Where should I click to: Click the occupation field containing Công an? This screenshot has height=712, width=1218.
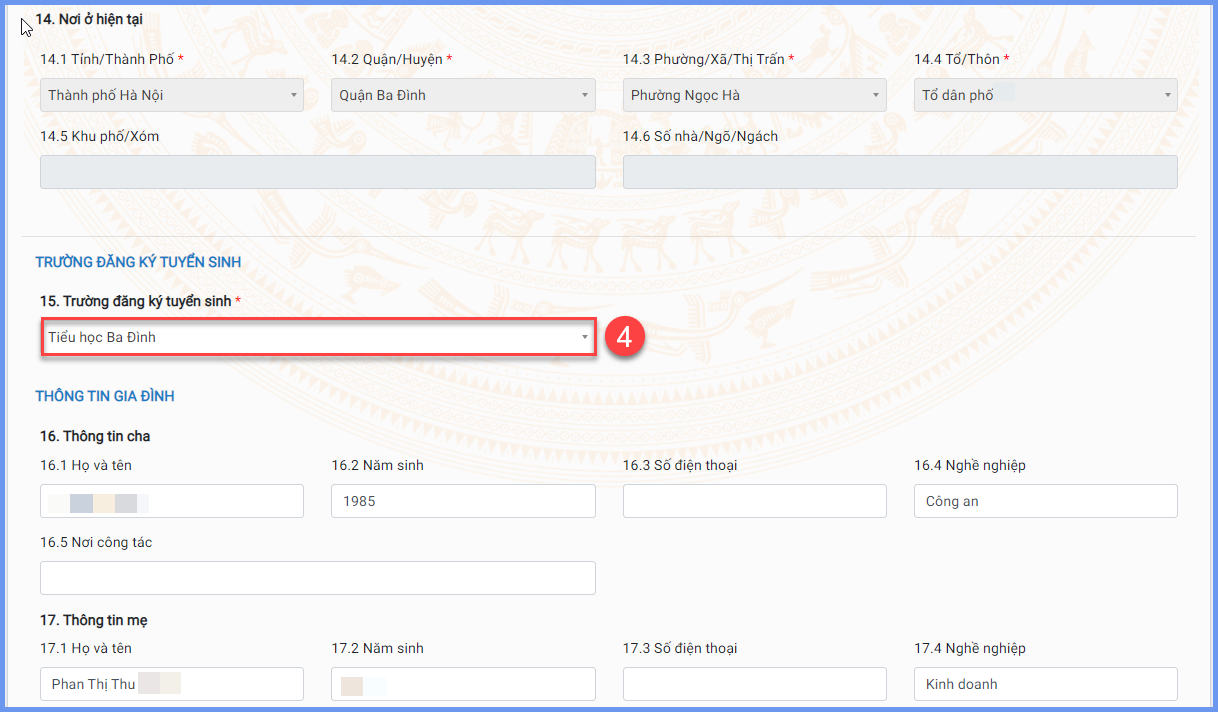pos(1045,501)
